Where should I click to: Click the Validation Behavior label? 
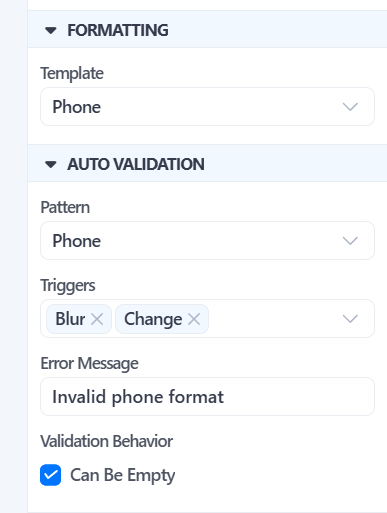coord(107,441)
